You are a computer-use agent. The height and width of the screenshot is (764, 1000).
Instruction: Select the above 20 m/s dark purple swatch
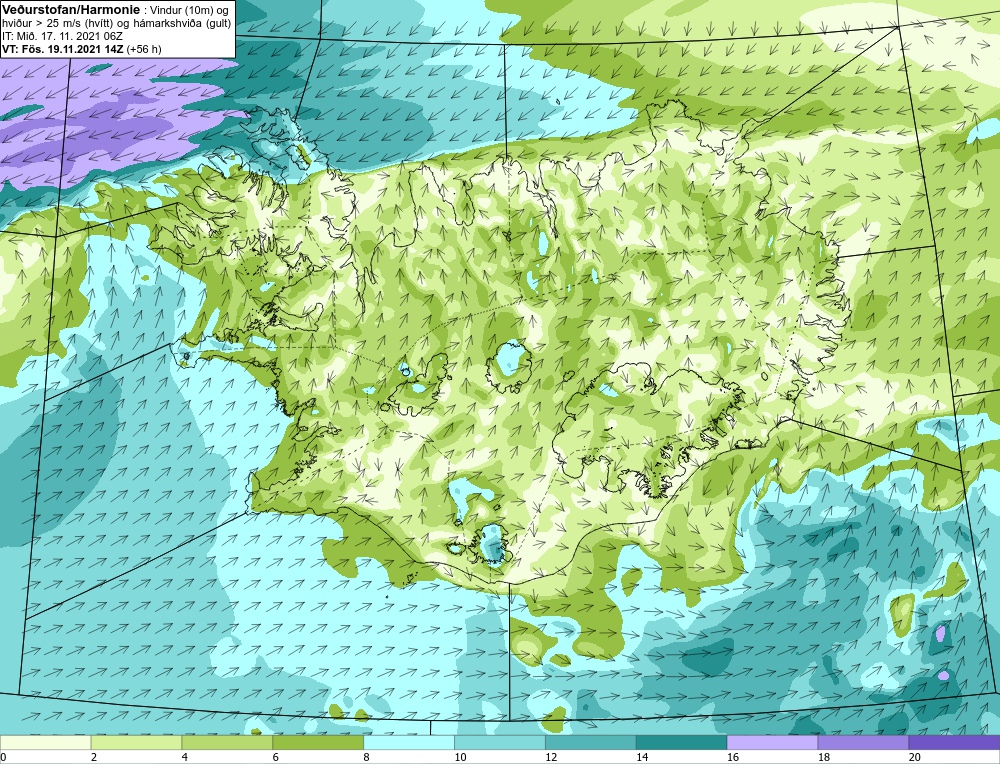pyautogui.click(x=954, y=742)
